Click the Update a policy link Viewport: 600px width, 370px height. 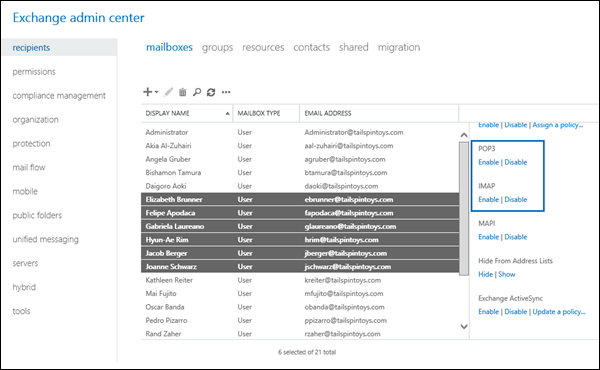[x=559, y=311]
